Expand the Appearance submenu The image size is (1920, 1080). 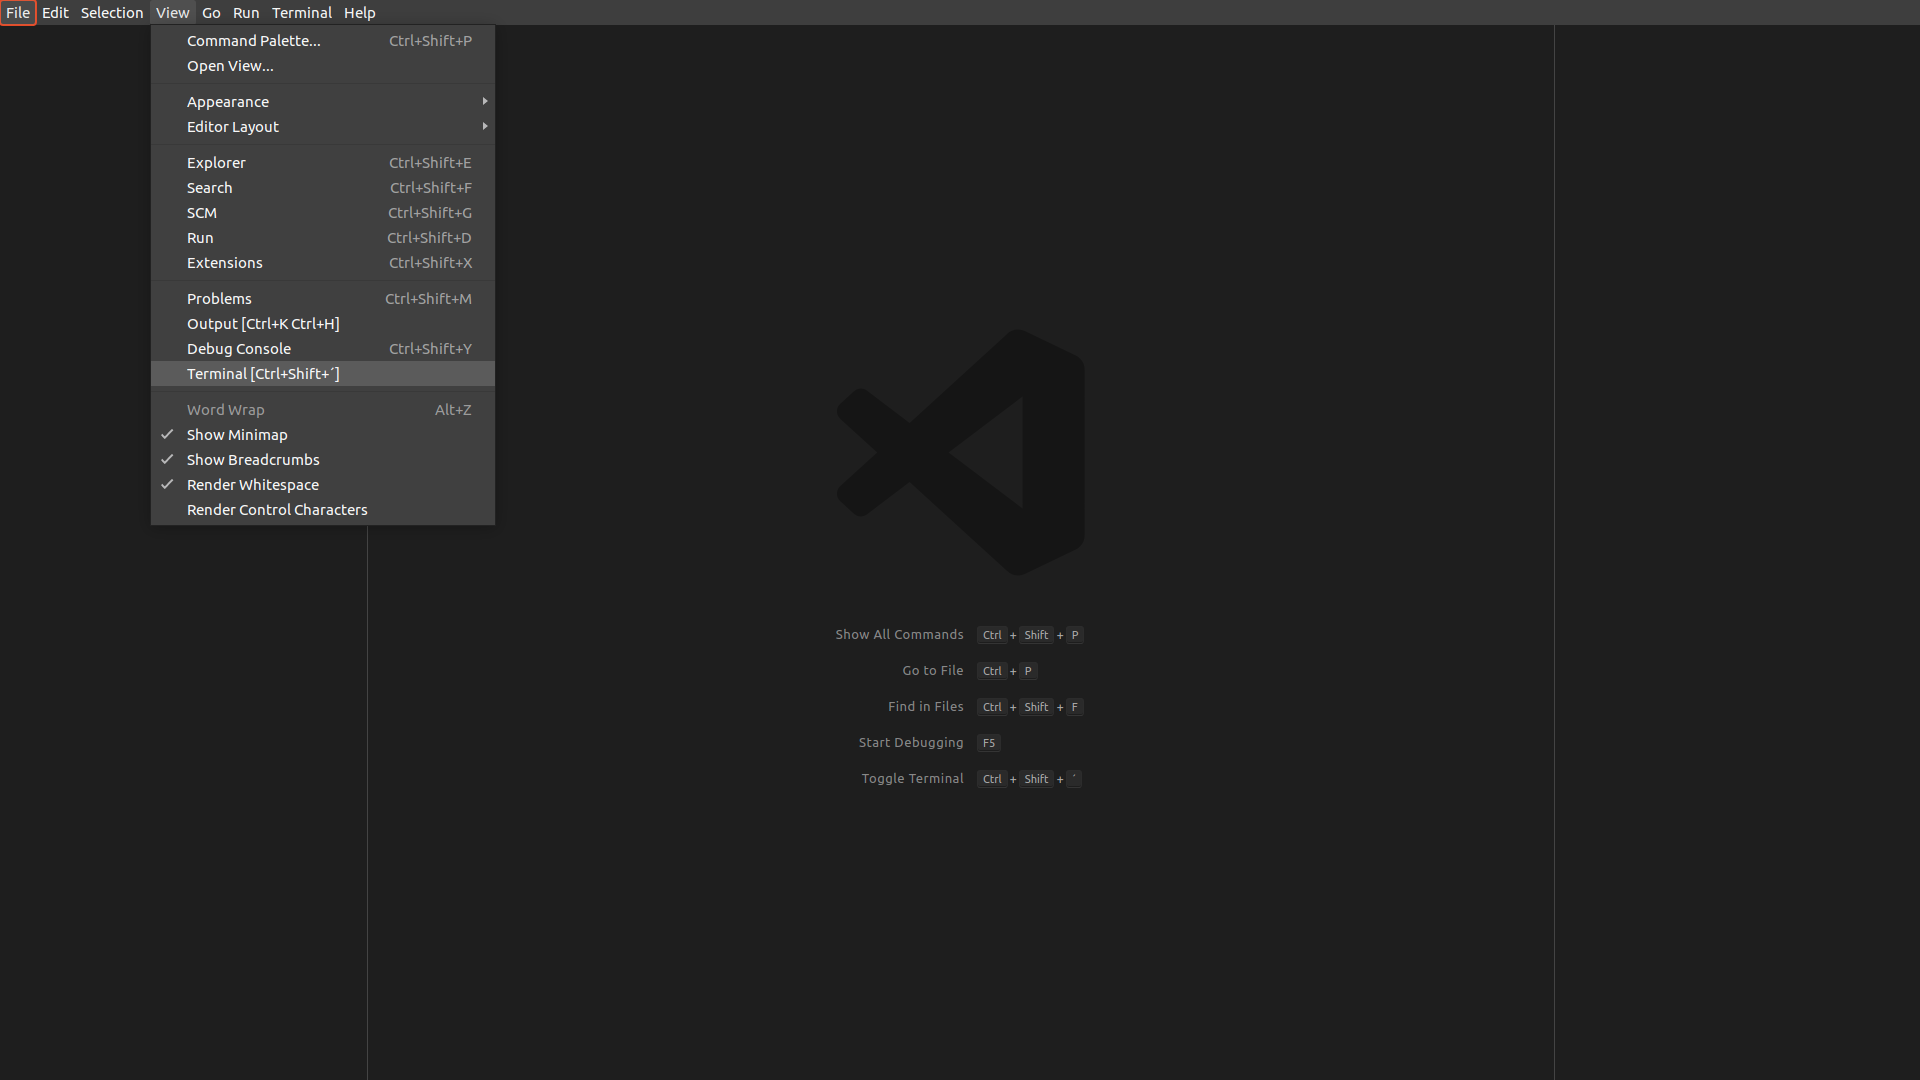pyautogui.click(x=228, y=101)
